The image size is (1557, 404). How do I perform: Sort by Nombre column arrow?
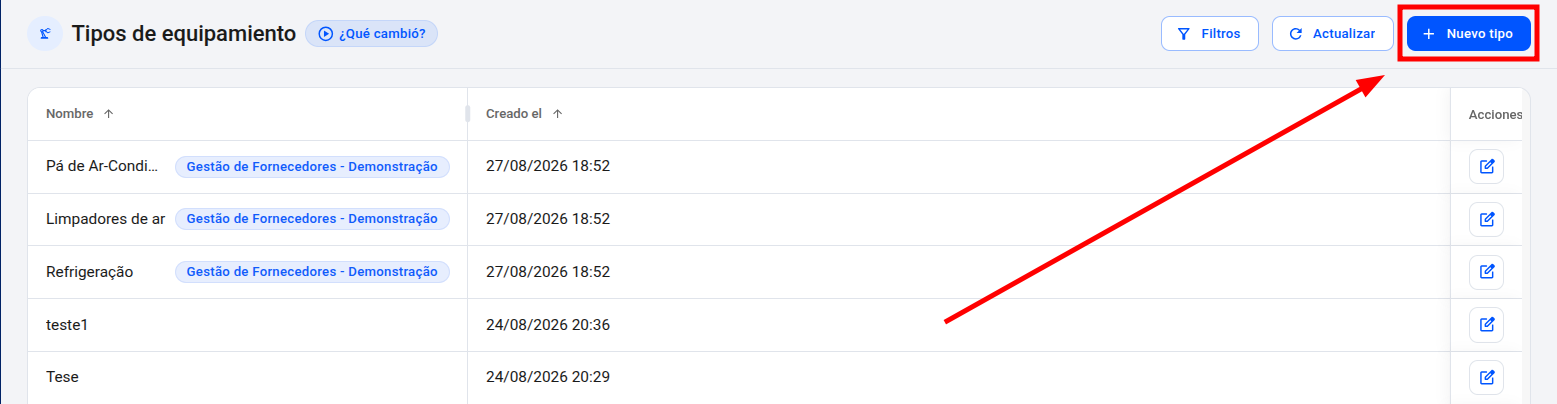[x=109, y=114]
